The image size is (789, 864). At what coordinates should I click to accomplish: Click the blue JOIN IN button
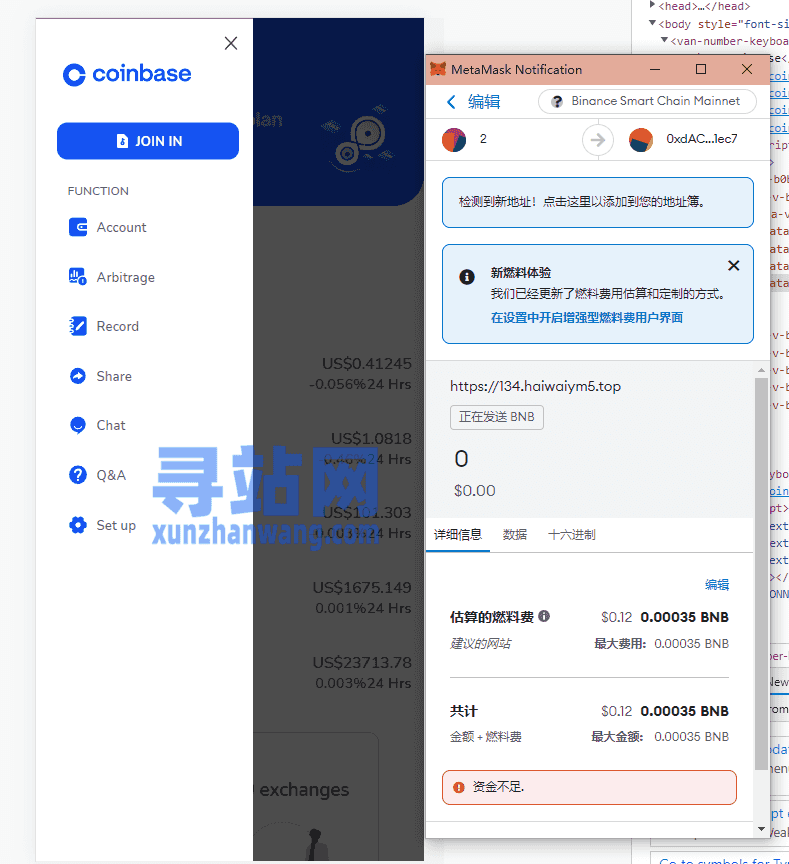tap(148, 141)
